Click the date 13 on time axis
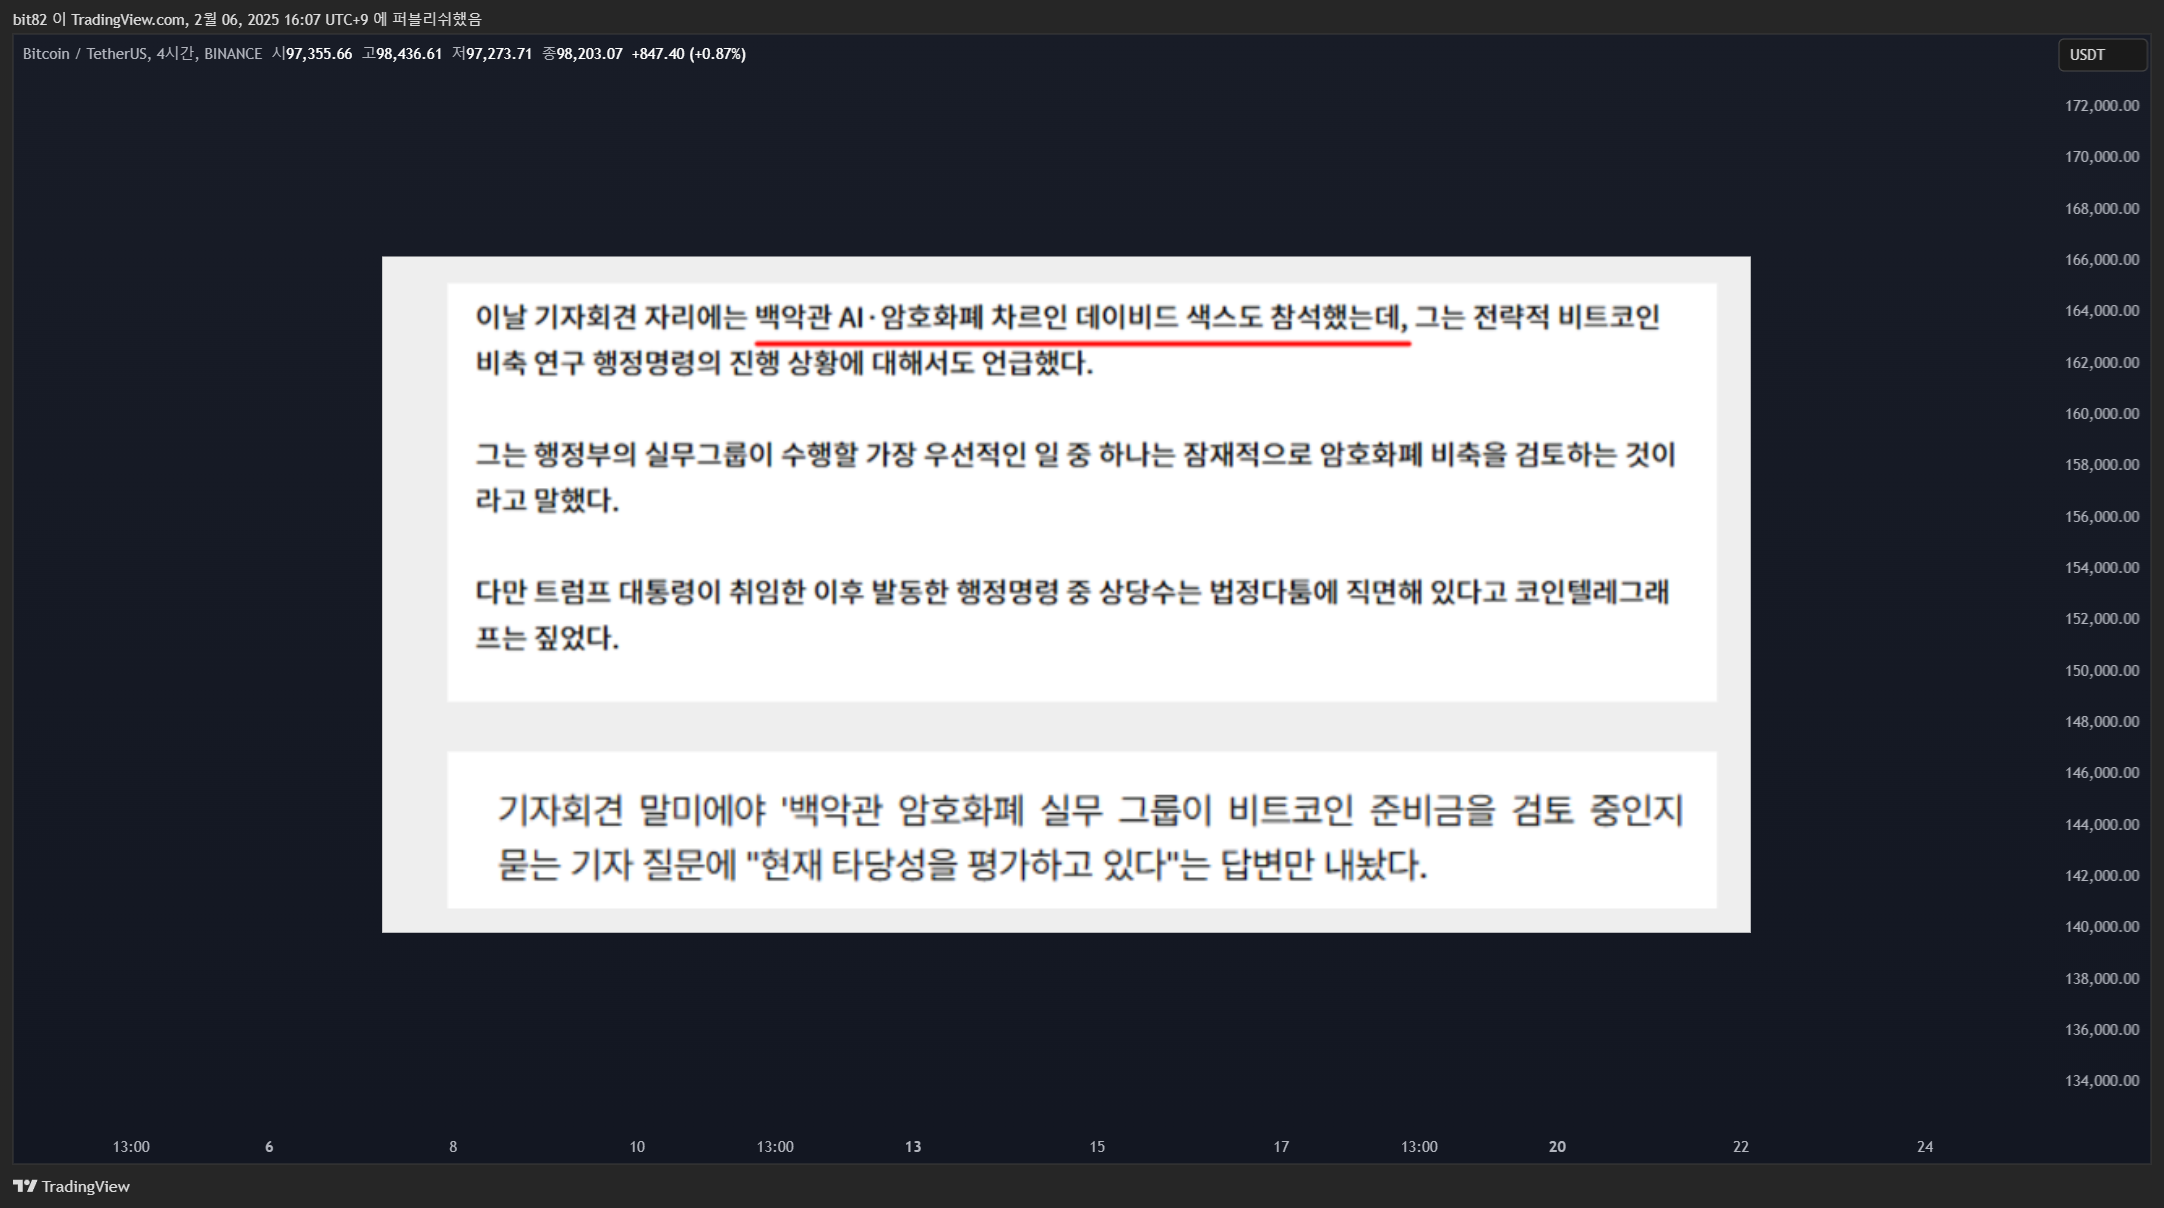Screen dimensions: 2164x1208 point(913,1147)
